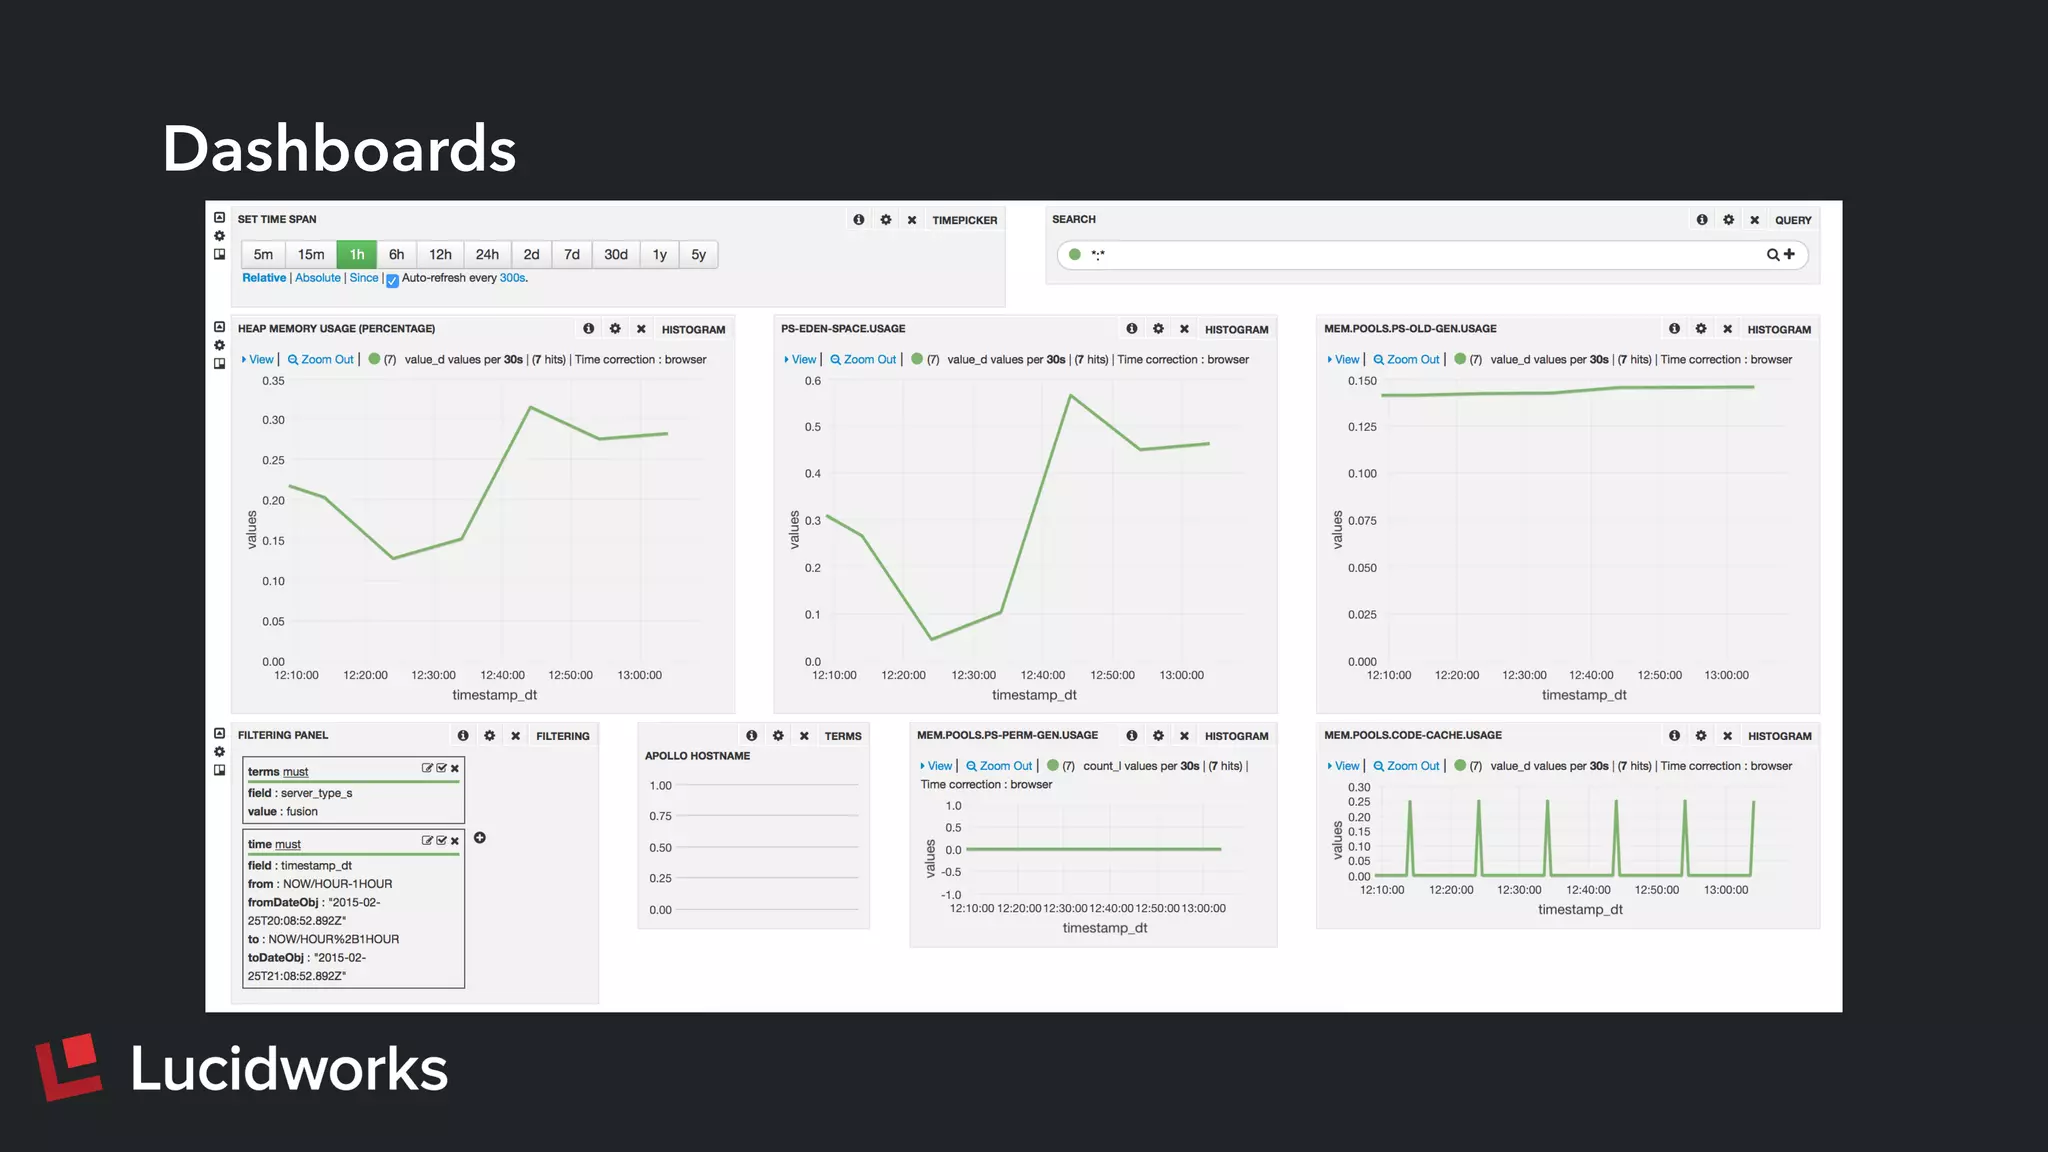This screenshot has height=1152, width=2048.
Task: Close the Apollo Hostname terms panel
Action: click(804, 736)
